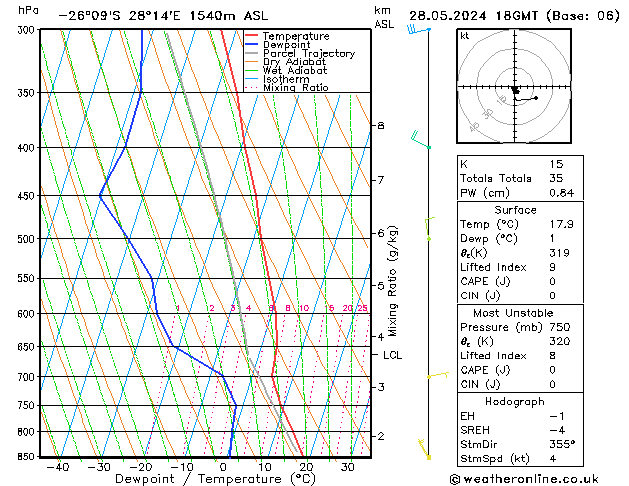
Task: Click the 'km ASL' axis header
Action: (x=384, y=17)
